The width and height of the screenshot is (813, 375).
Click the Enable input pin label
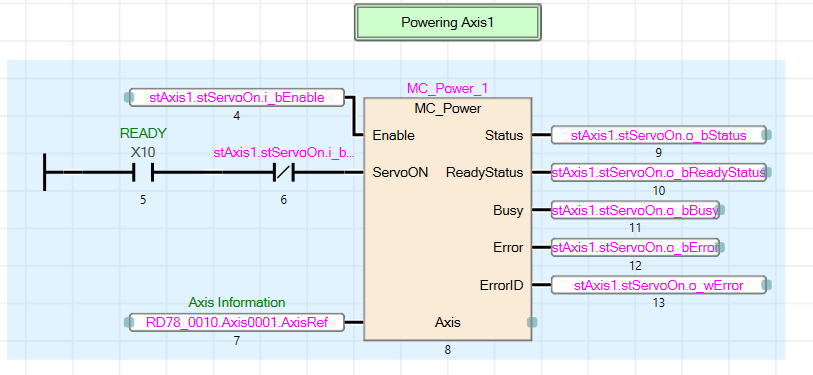coord(394,135)
